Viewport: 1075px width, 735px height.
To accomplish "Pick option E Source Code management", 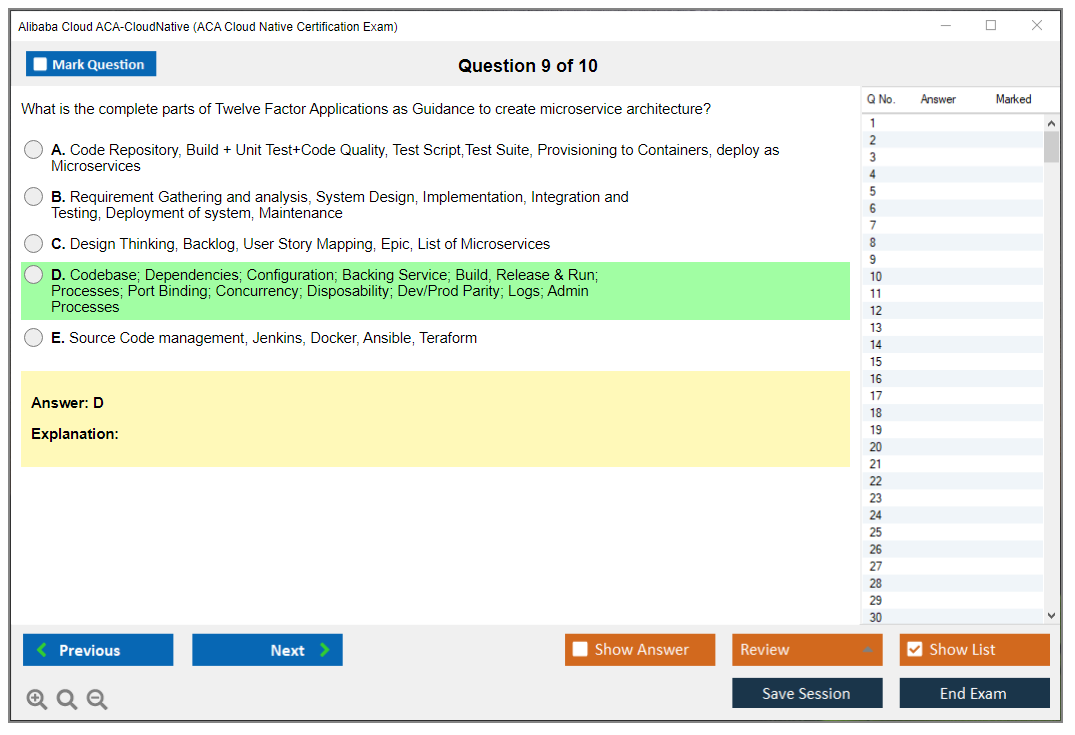I will tap(34, 338).
